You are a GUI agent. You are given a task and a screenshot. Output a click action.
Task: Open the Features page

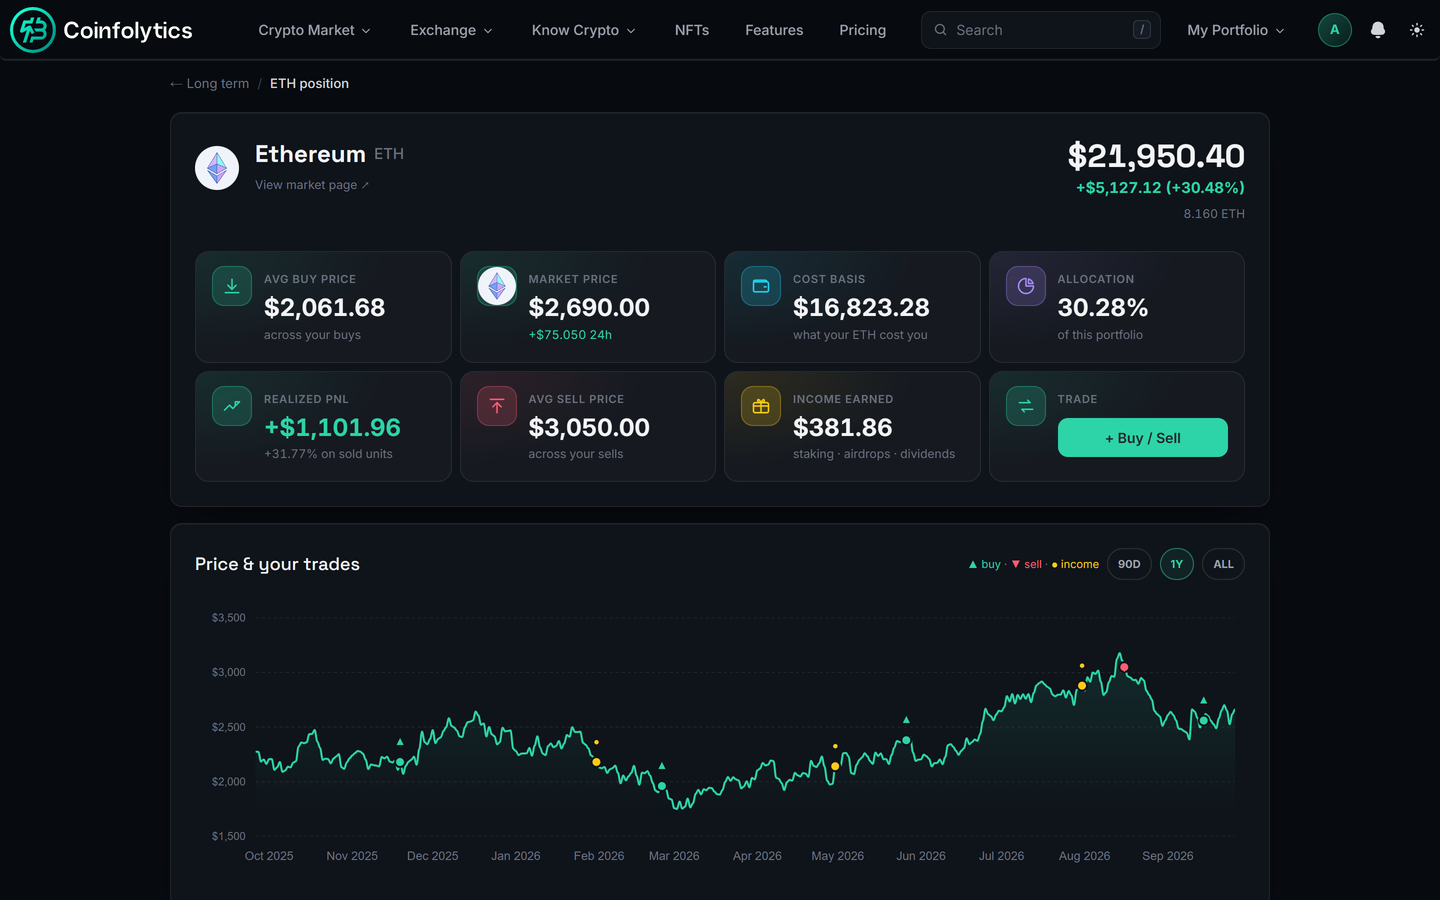click(774, 30)
